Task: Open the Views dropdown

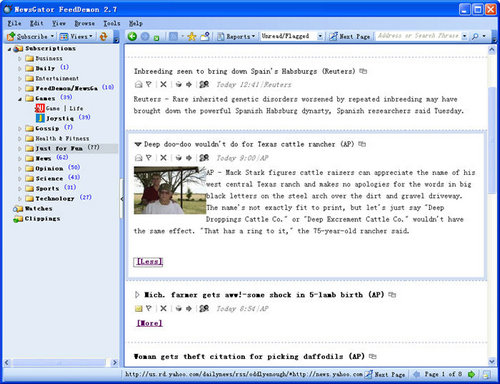Action: click(76, 36)
